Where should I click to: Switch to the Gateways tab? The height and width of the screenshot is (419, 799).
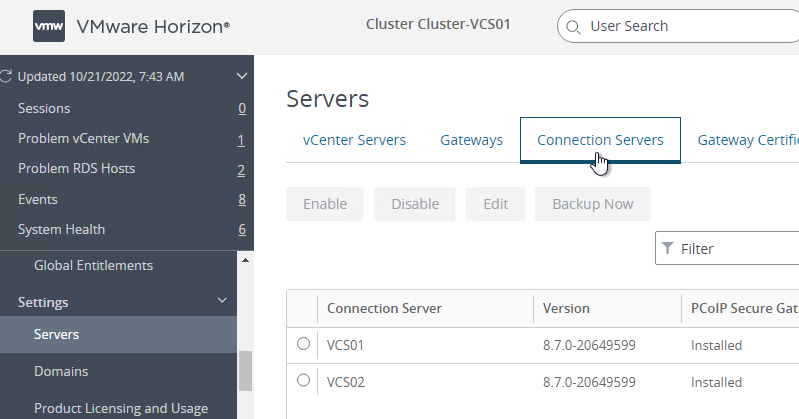point(471,140)
